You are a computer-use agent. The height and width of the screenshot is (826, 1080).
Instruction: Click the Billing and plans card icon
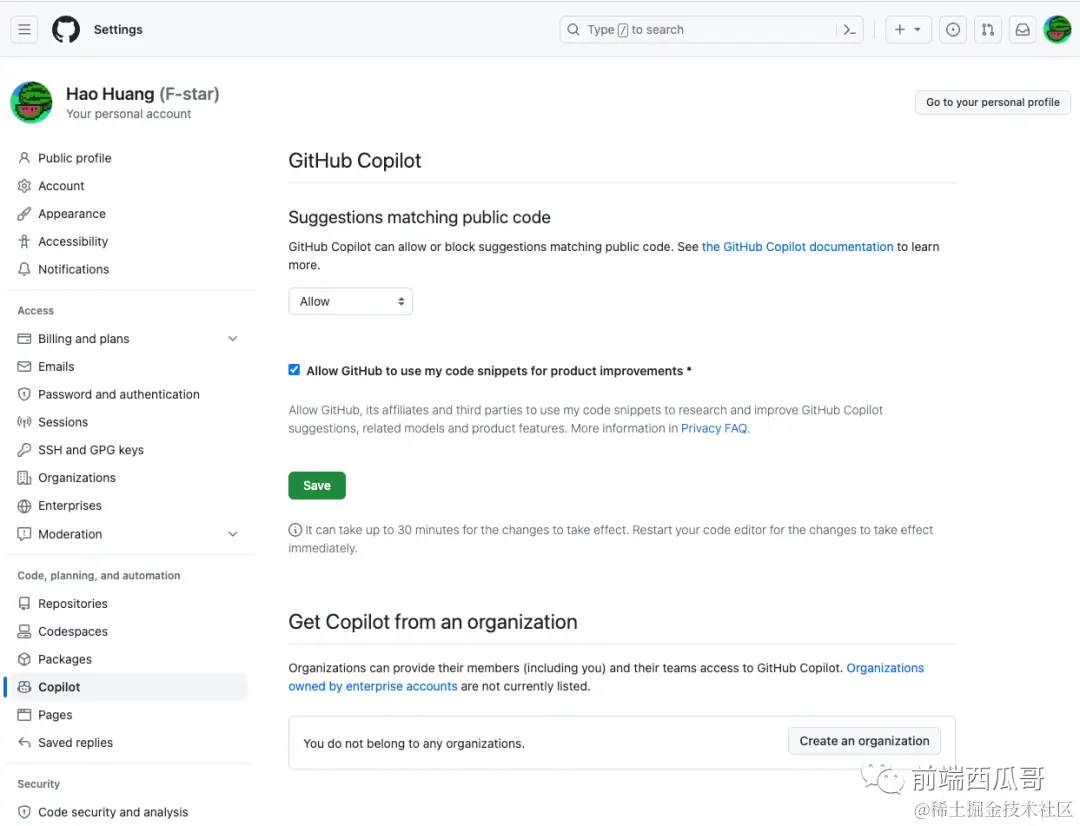[24, 339]
